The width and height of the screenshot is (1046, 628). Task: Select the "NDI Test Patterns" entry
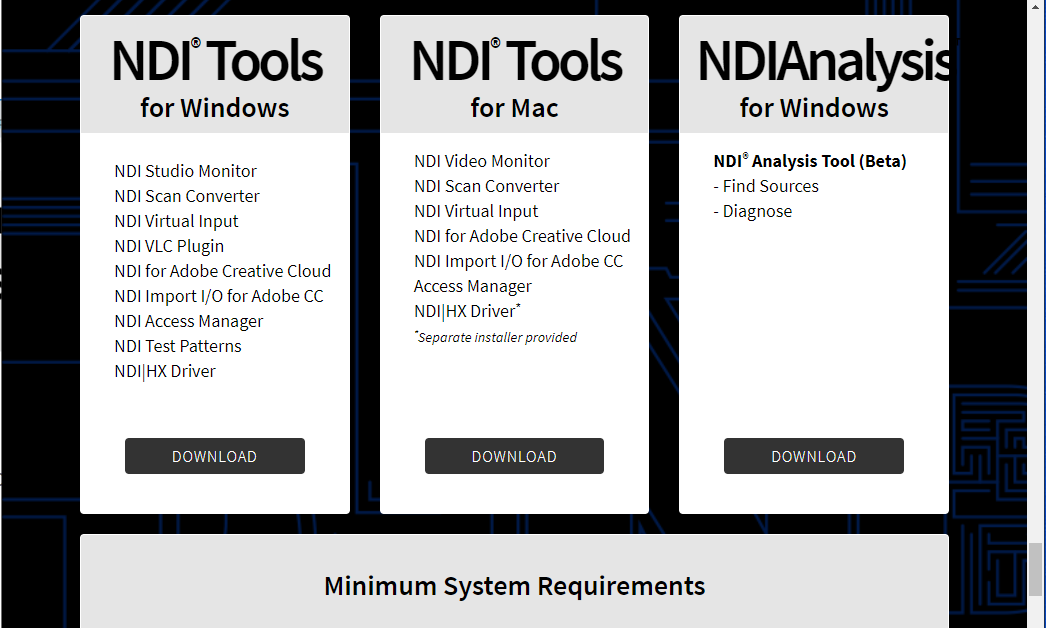[178, 346]
